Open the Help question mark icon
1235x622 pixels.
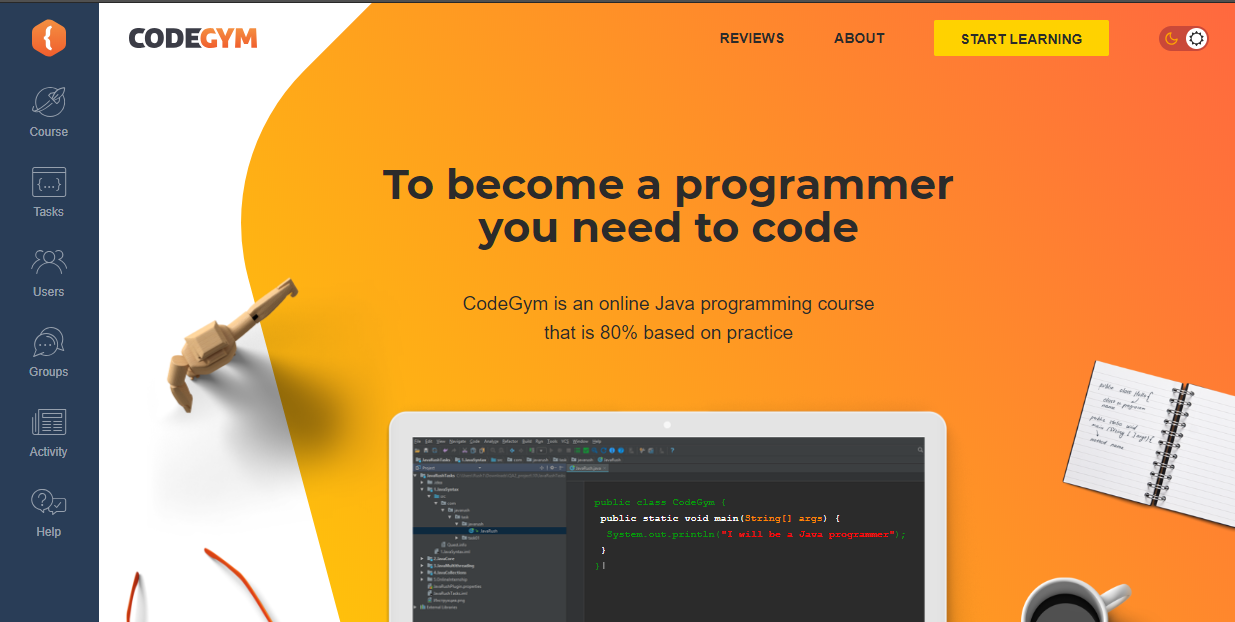pyautogui.click(x=49, y=502)
